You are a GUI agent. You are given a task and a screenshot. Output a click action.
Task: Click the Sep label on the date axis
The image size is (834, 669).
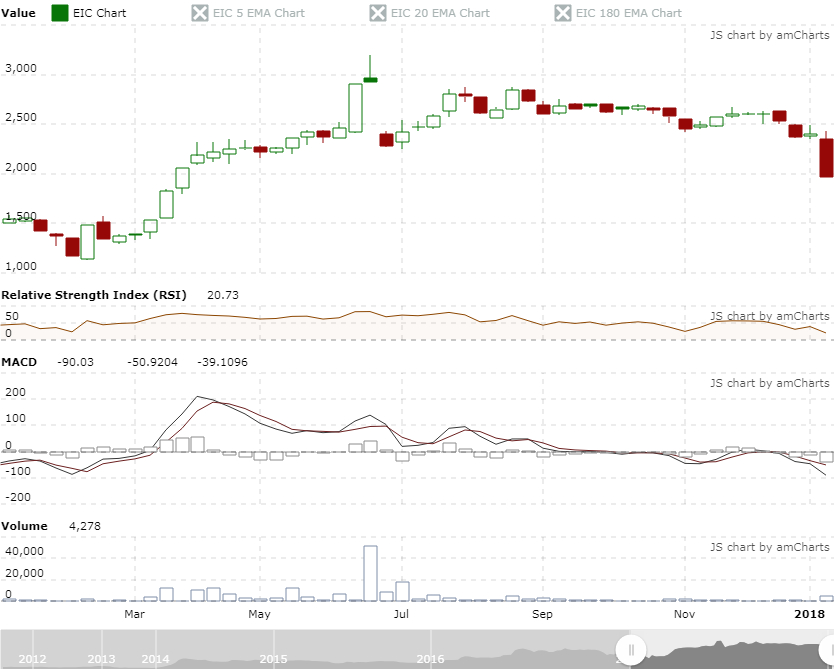(543, 614)
